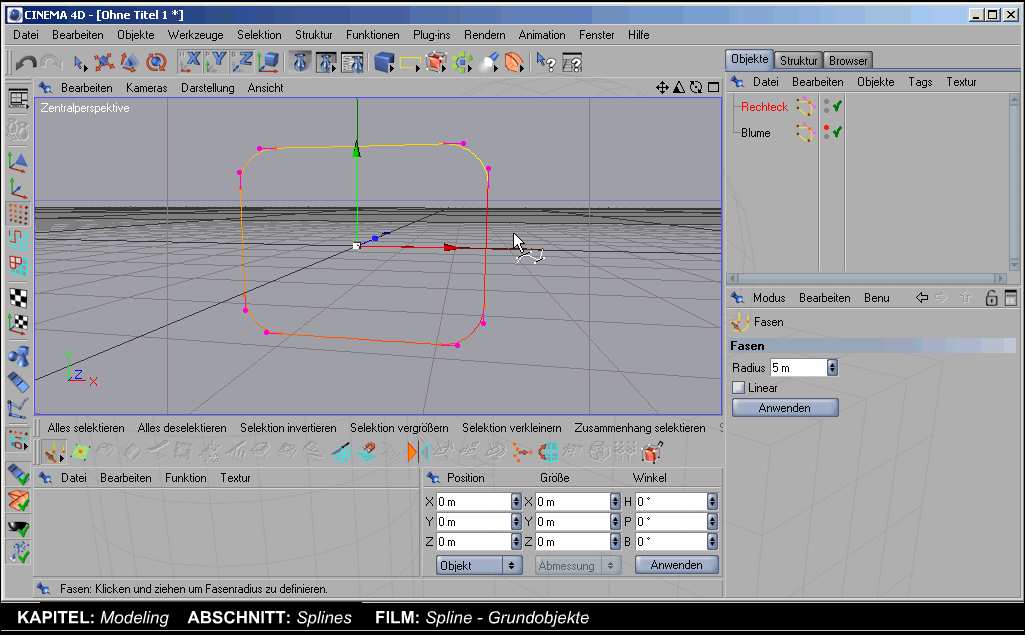Image resolution: width=1025 pixels, height=635 pixels.
Task: Click the knife tool icon in structure toolbar
Action: pos(341,453)
